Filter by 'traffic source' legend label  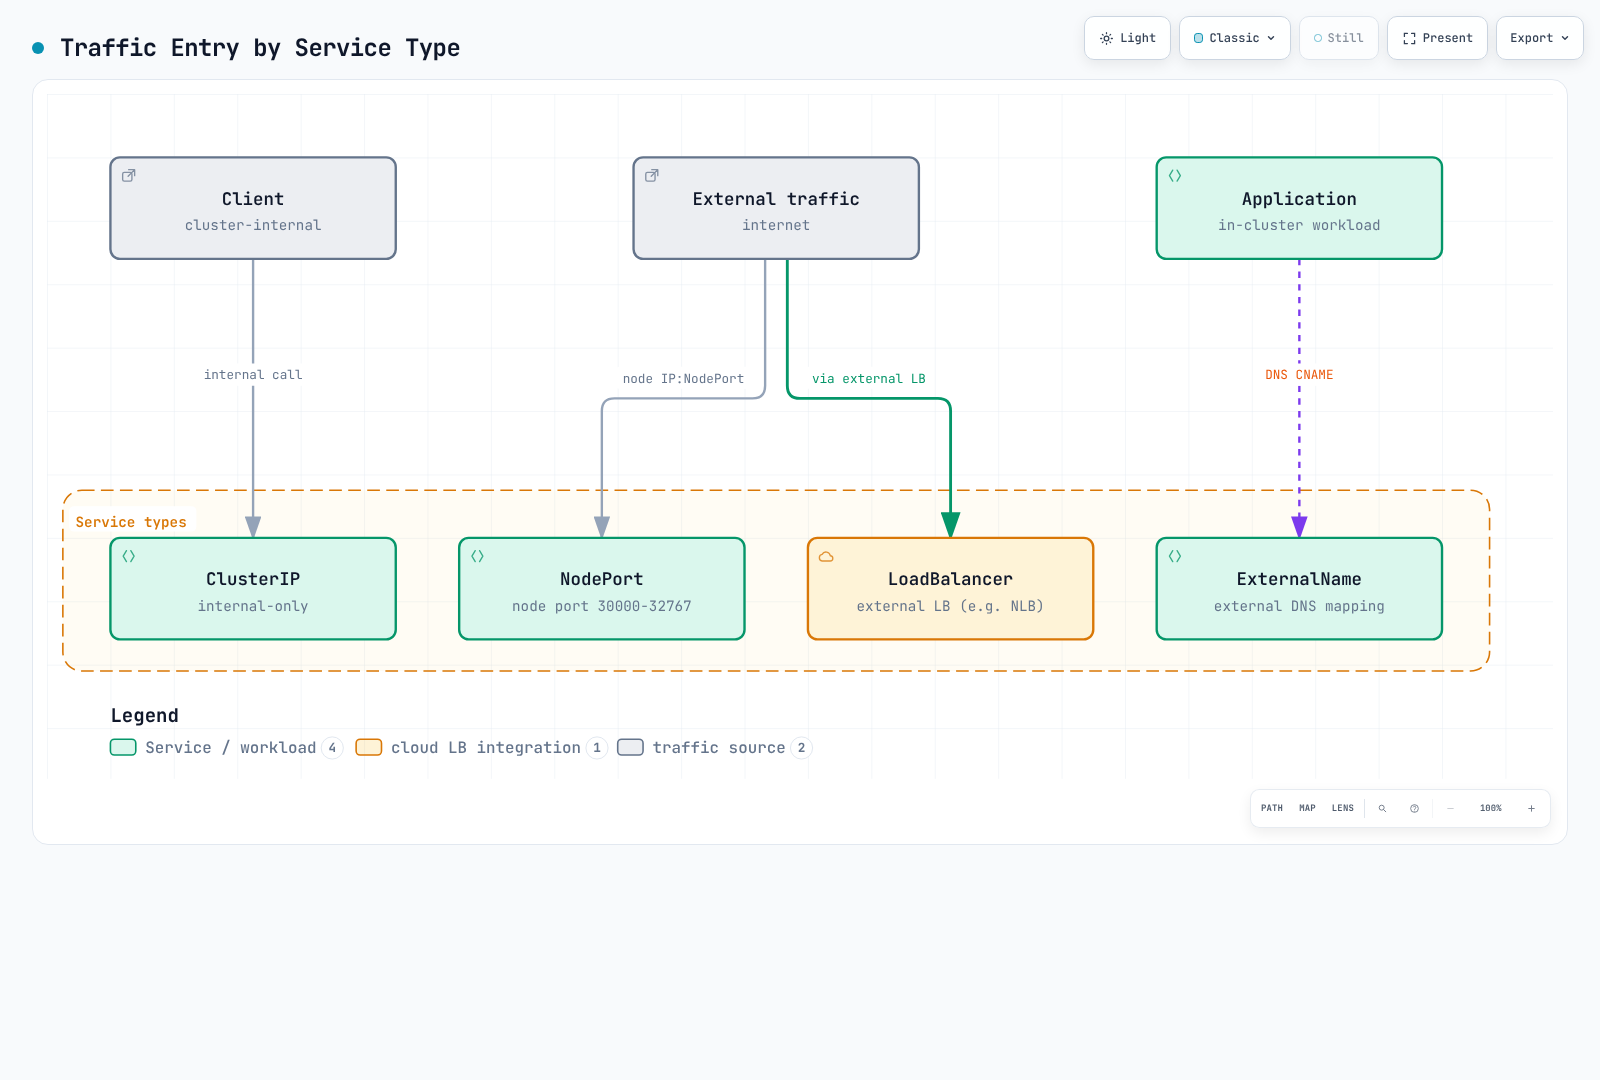point(719,748)
